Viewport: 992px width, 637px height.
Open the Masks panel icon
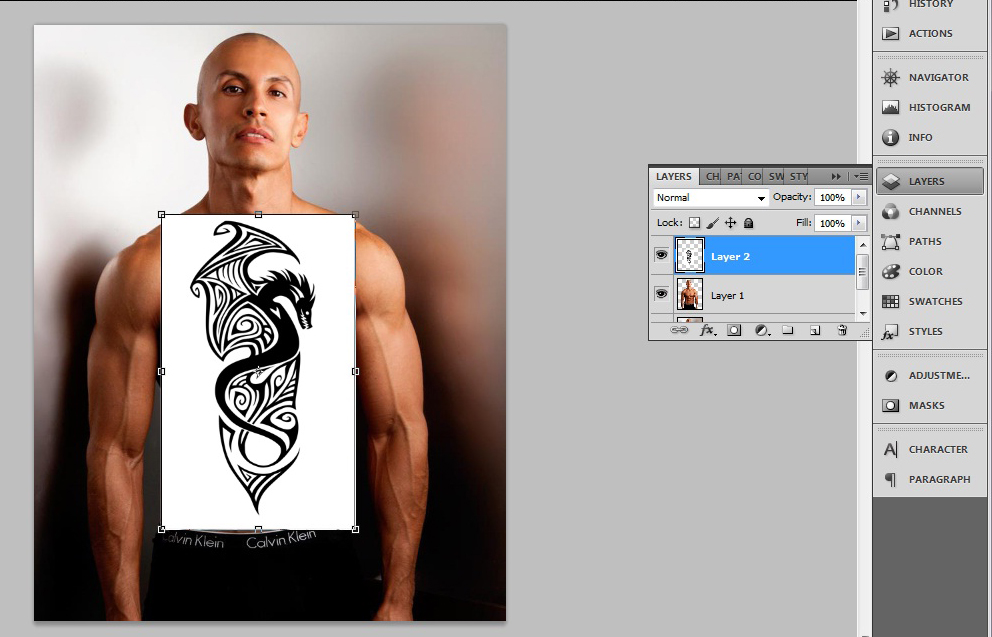click(x=891, y=405)
